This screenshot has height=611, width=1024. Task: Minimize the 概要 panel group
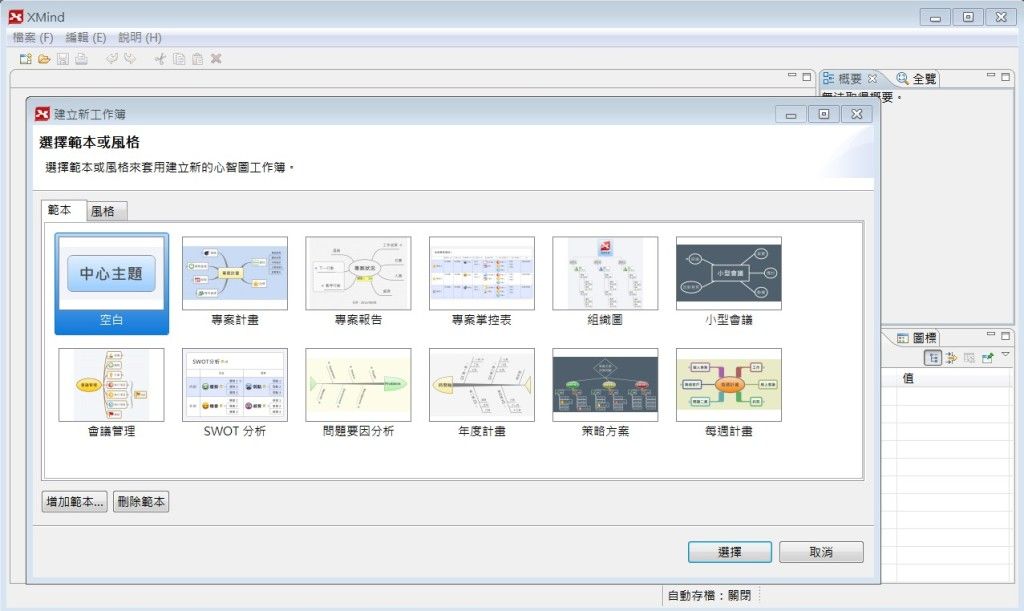click(991, 76)
